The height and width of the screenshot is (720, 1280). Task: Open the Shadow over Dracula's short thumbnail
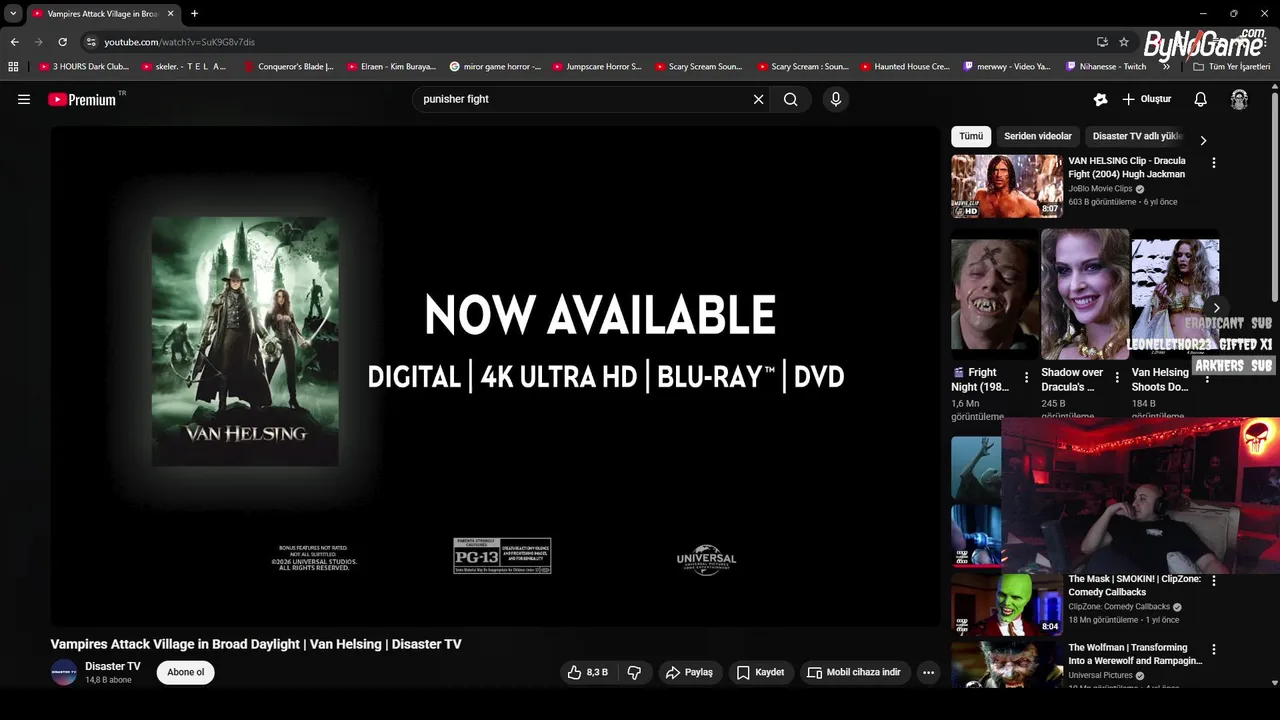[1085, 294]
